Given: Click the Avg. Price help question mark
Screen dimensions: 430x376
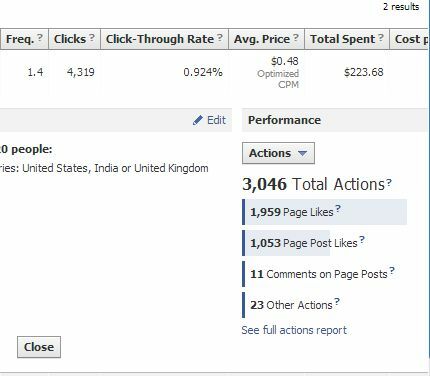Looking at the screenshot, I should pos(296,37).
